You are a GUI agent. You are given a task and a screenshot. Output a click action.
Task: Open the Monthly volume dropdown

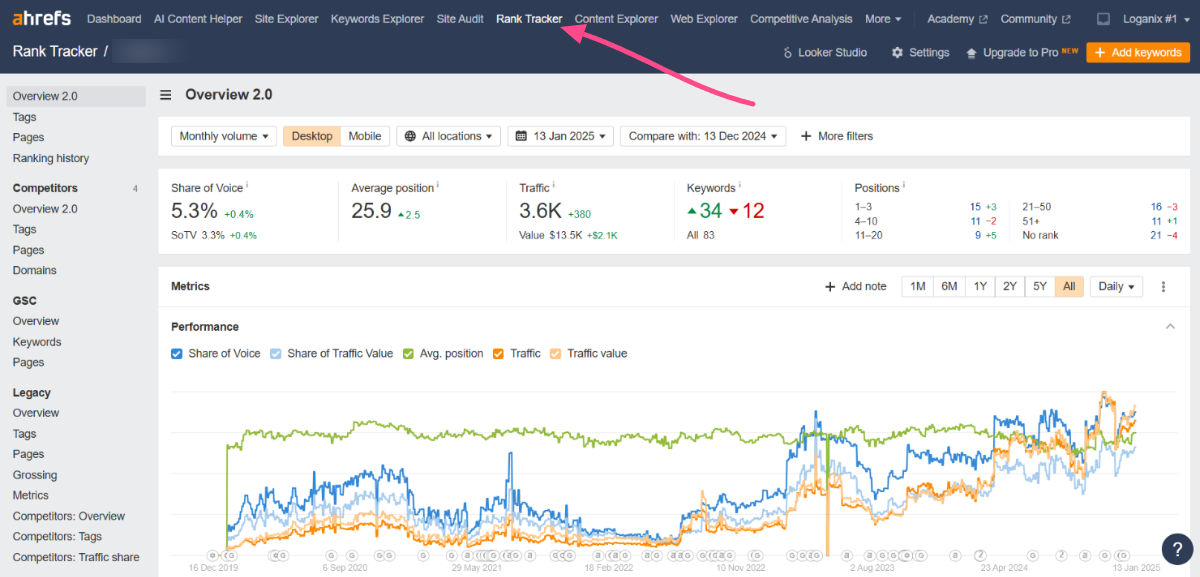click(224, 136)
